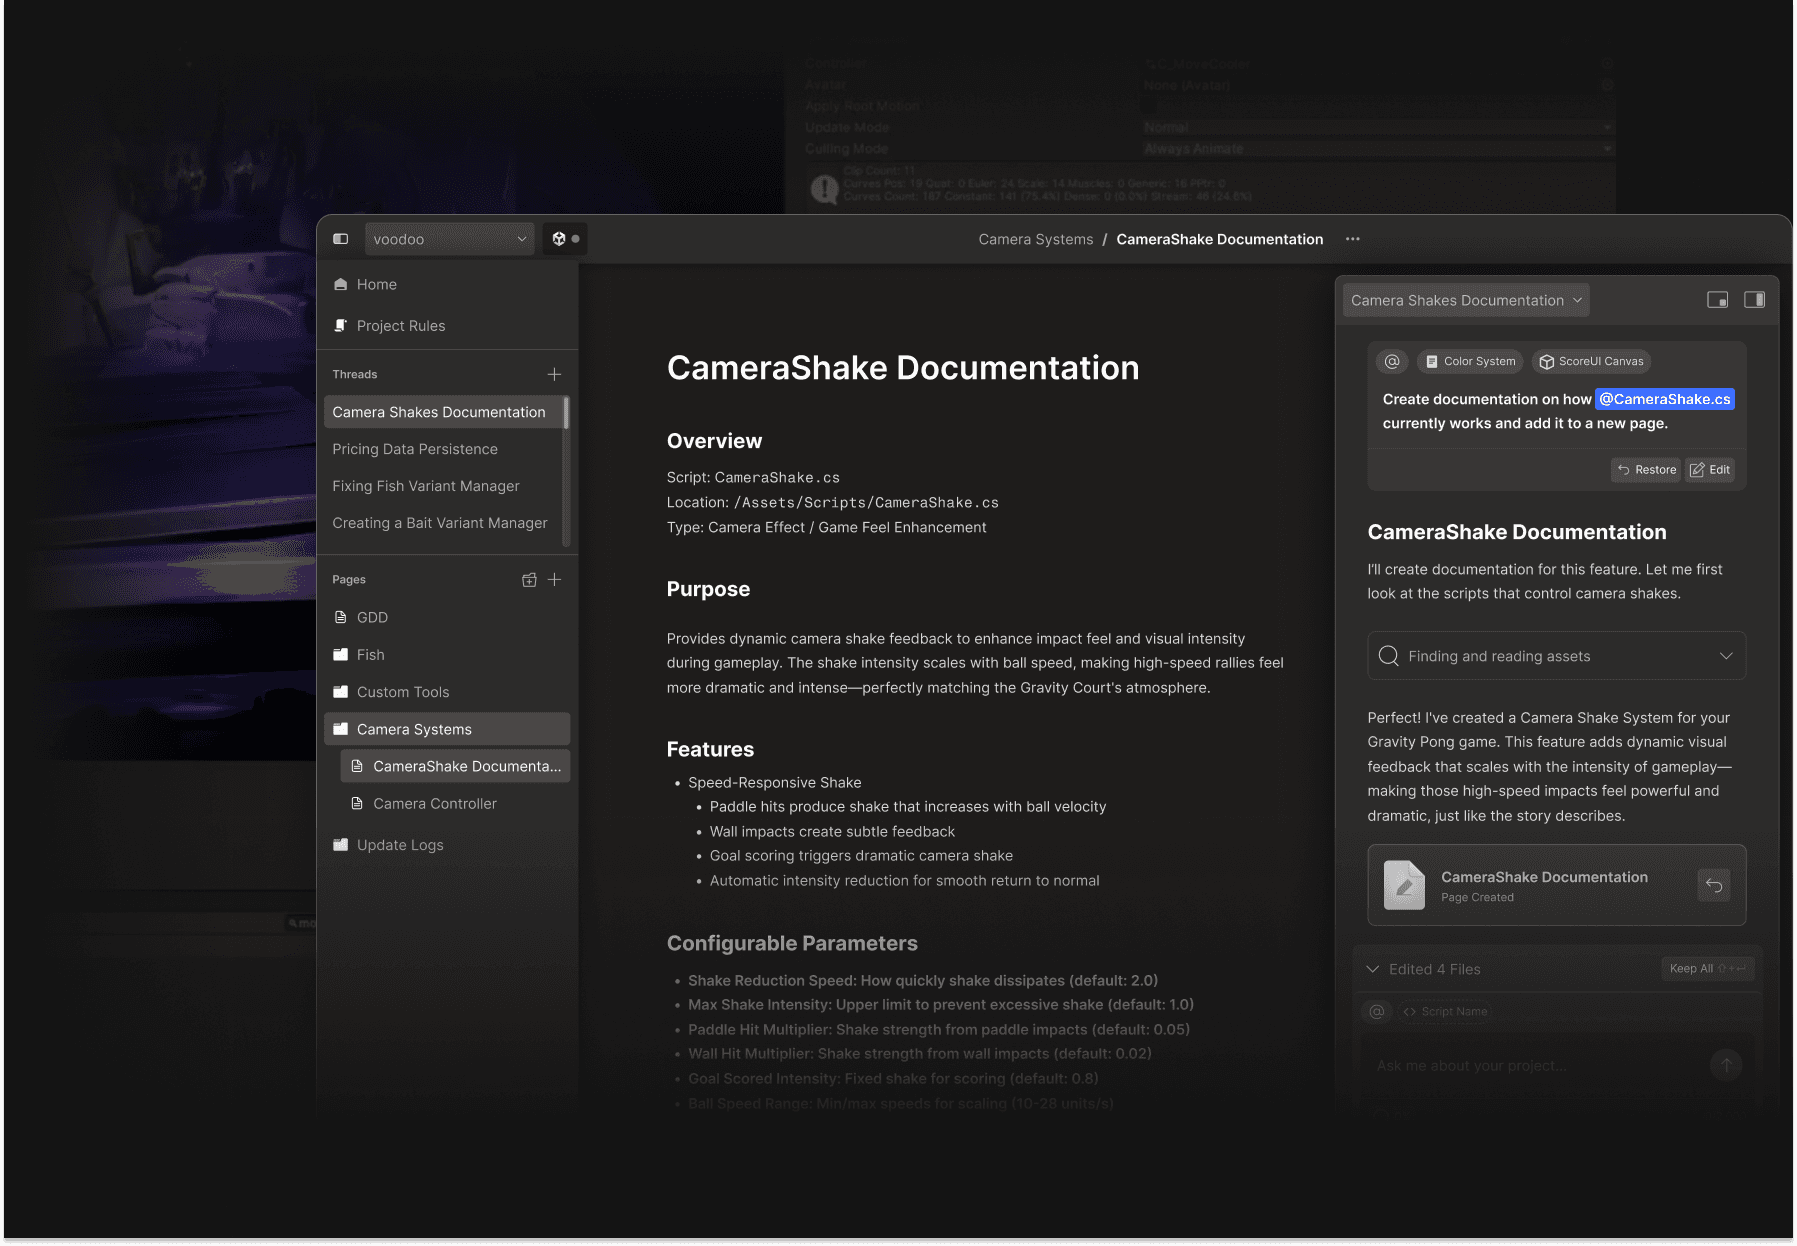Toggle the right side panel dock icon

1754,300
